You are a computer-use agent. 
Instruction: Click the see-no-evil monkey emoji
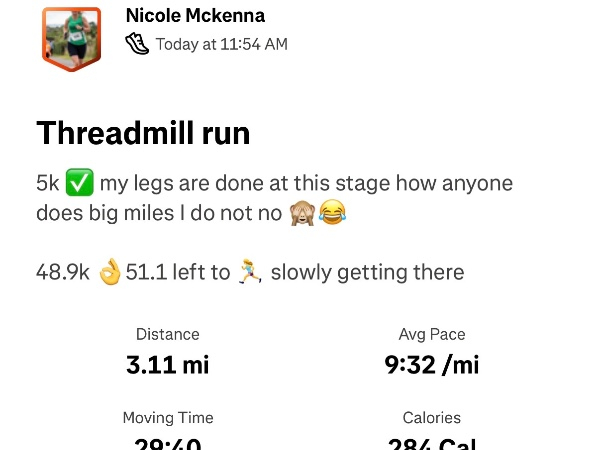[301, 213]
